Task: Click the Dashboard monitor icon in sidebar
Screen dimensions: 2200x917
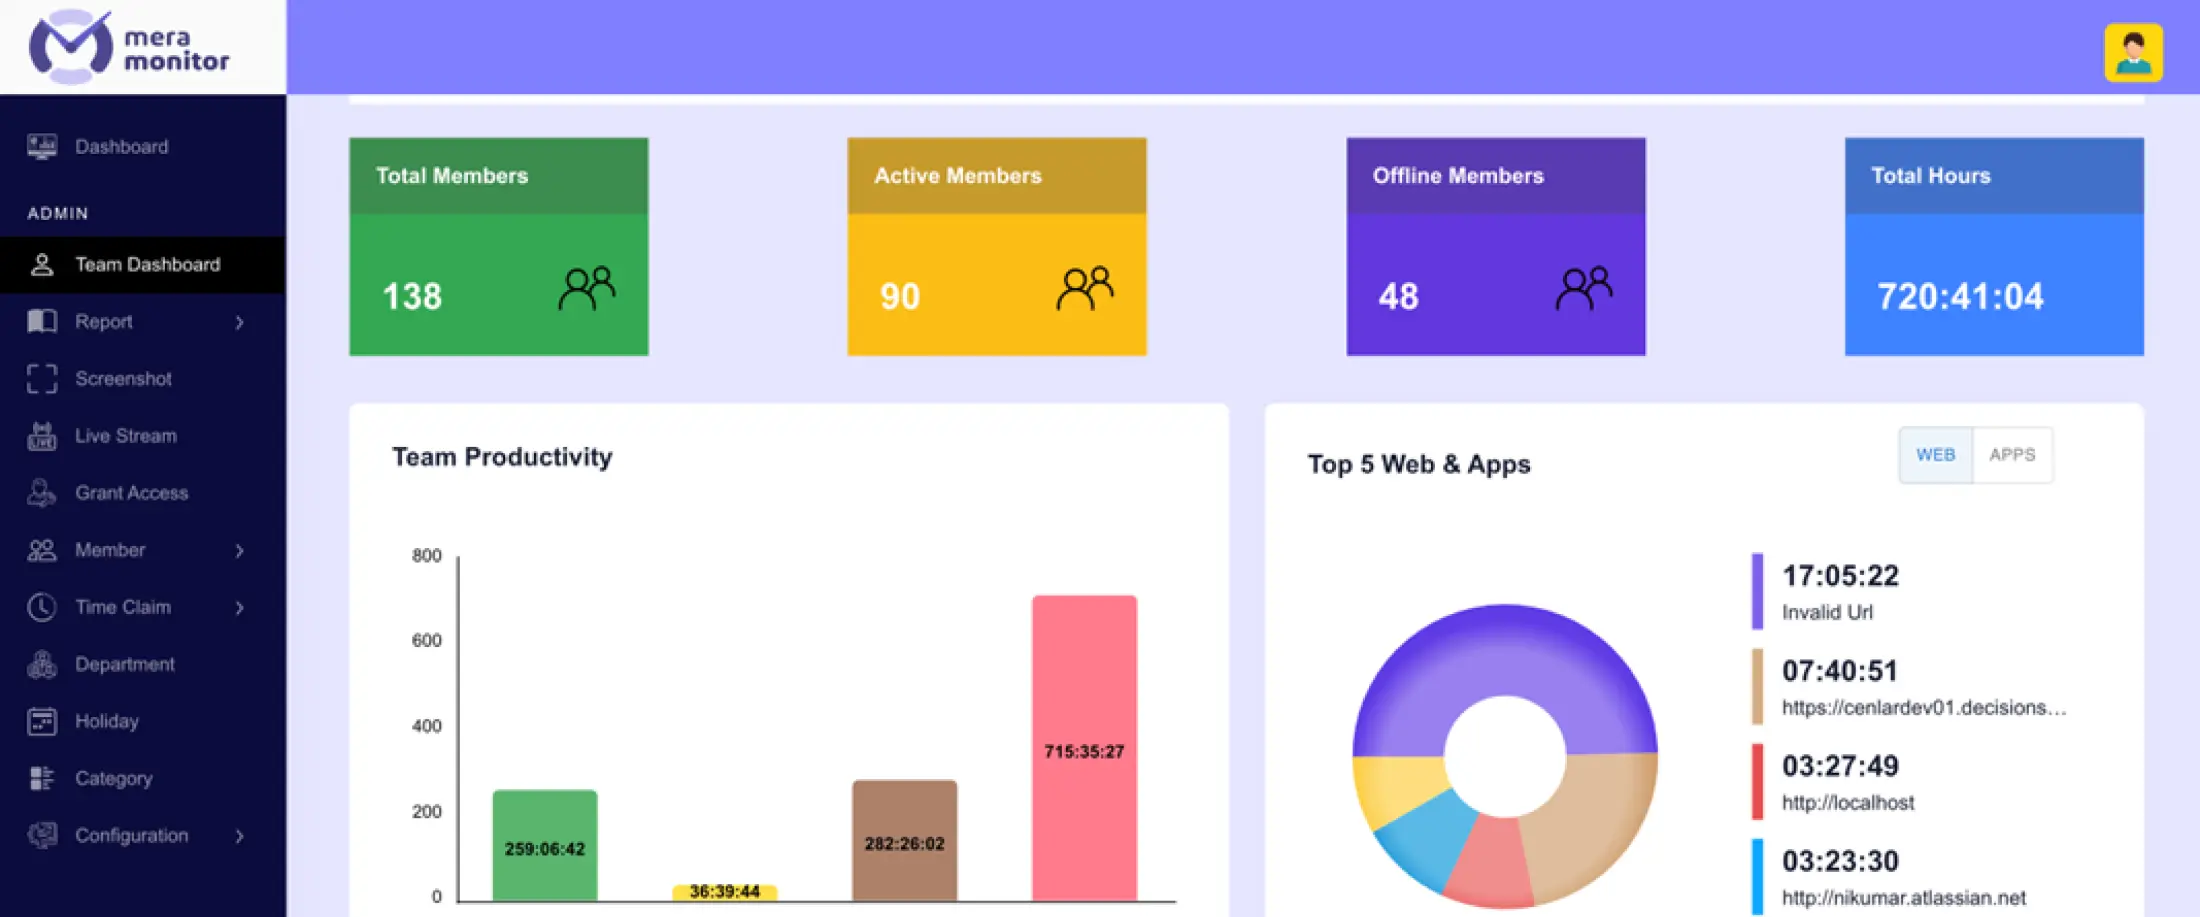Action: [x=42, y=146]
